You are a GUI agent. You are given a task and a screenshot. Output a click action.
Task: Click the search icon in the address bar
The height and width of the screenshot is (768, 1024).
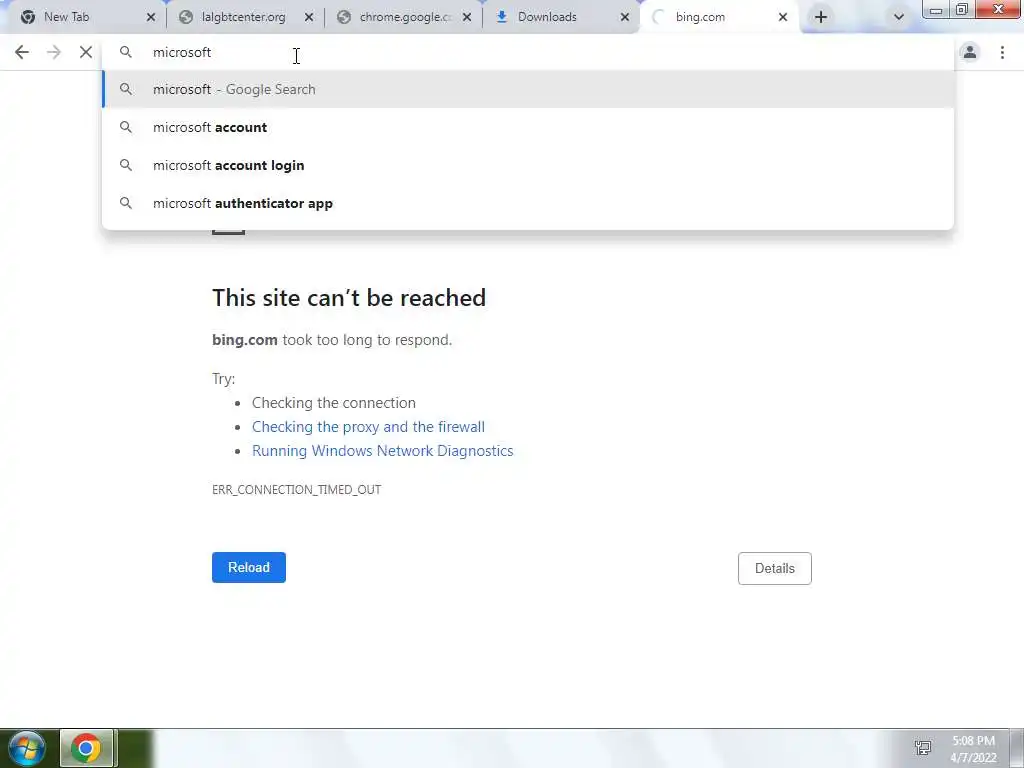click(126, 52)
